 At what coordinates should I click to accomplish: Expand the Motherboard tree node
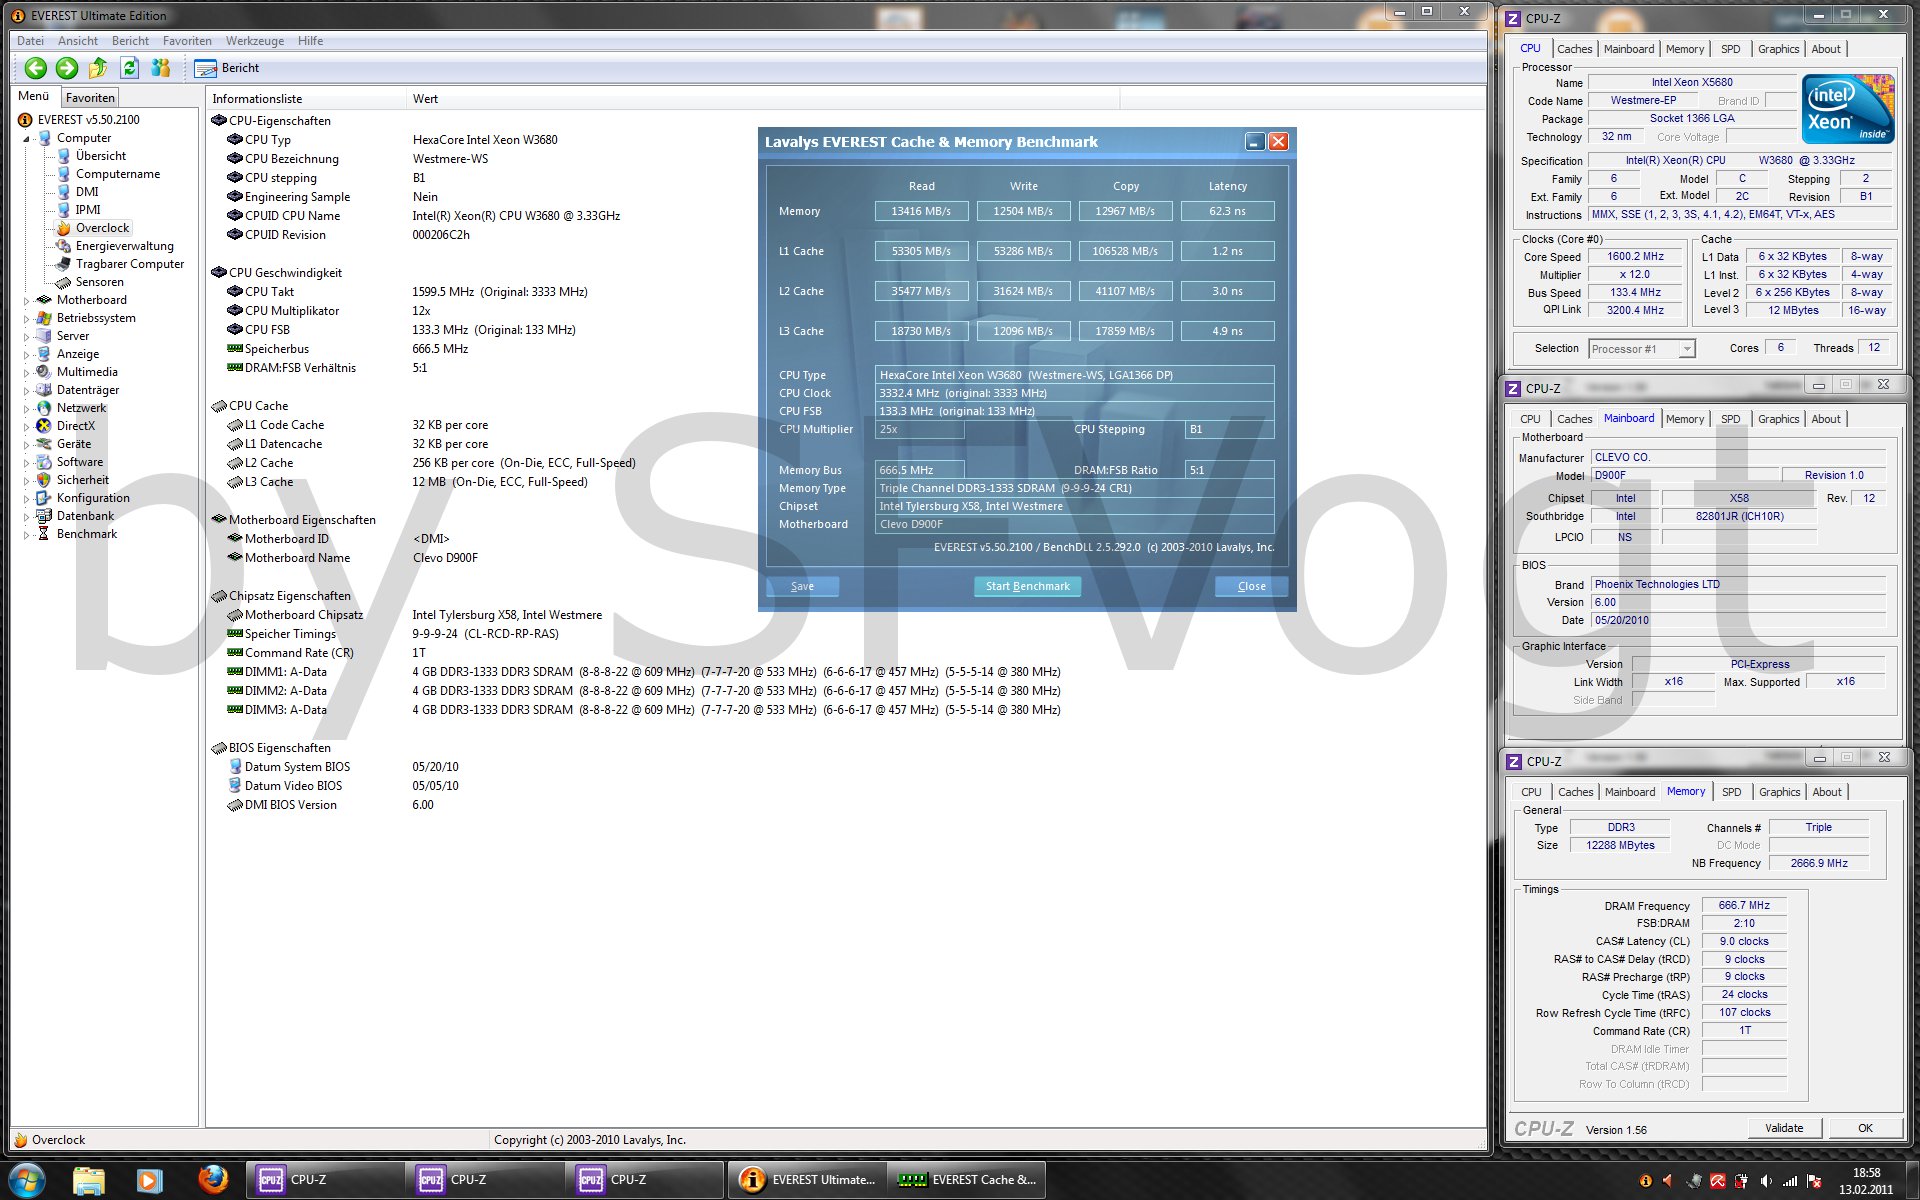27,300
